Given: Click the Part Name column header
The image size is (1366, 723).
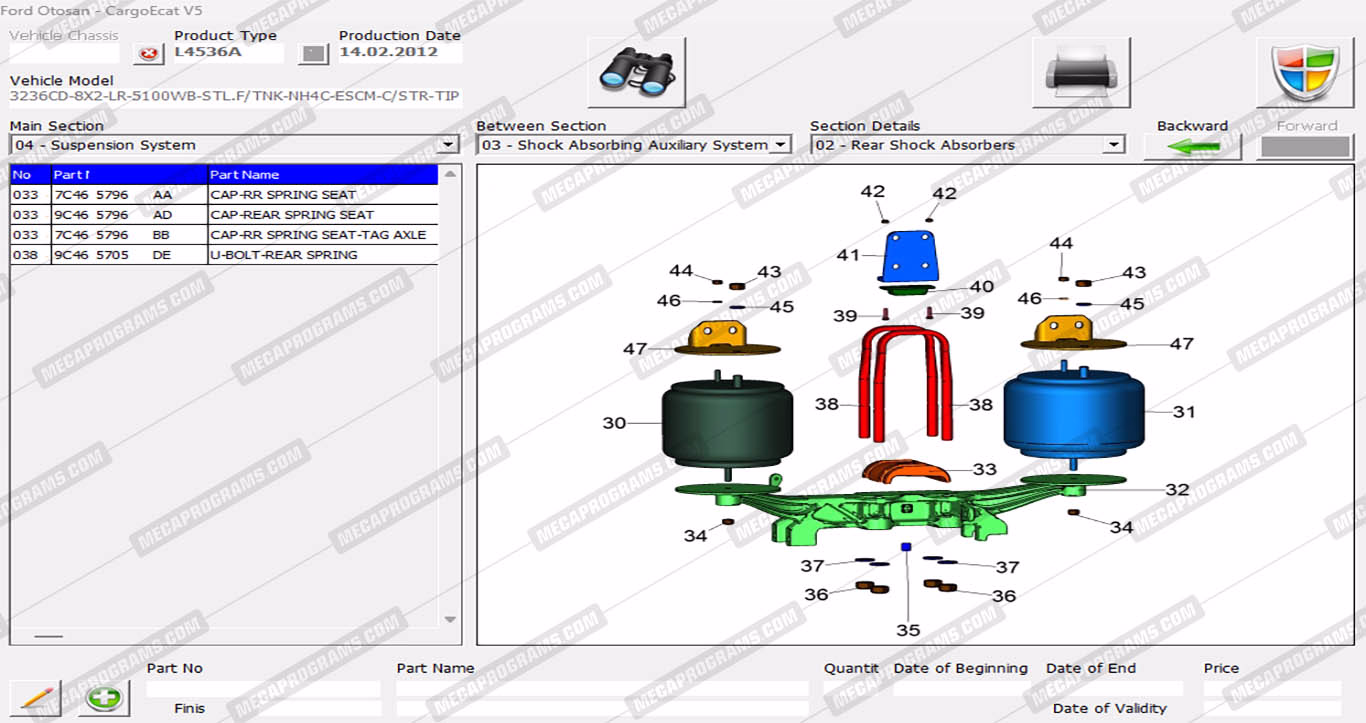Looking at the screenshot, I should pos(322,175).
